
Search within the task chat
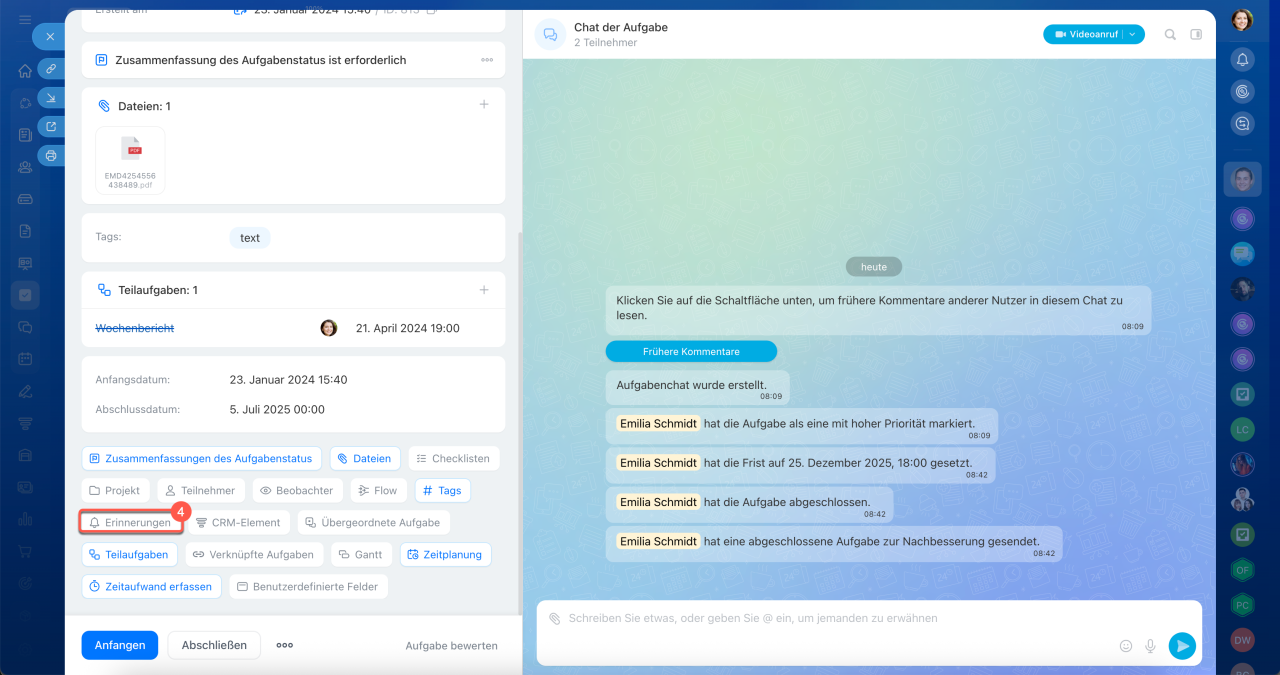coord(1170,34)
